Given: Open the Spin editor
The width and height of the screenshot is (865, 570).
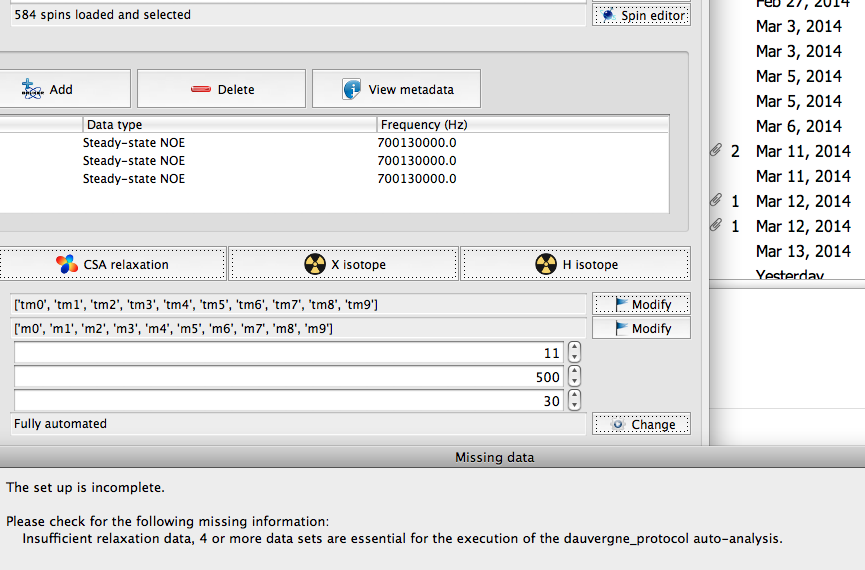Looking at the screenshot, I should pyautogui.click(x=641, y=15).
